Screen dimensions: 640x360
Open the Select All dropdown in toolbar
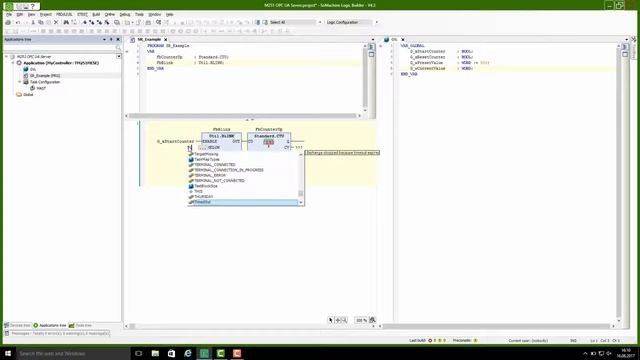320,22
